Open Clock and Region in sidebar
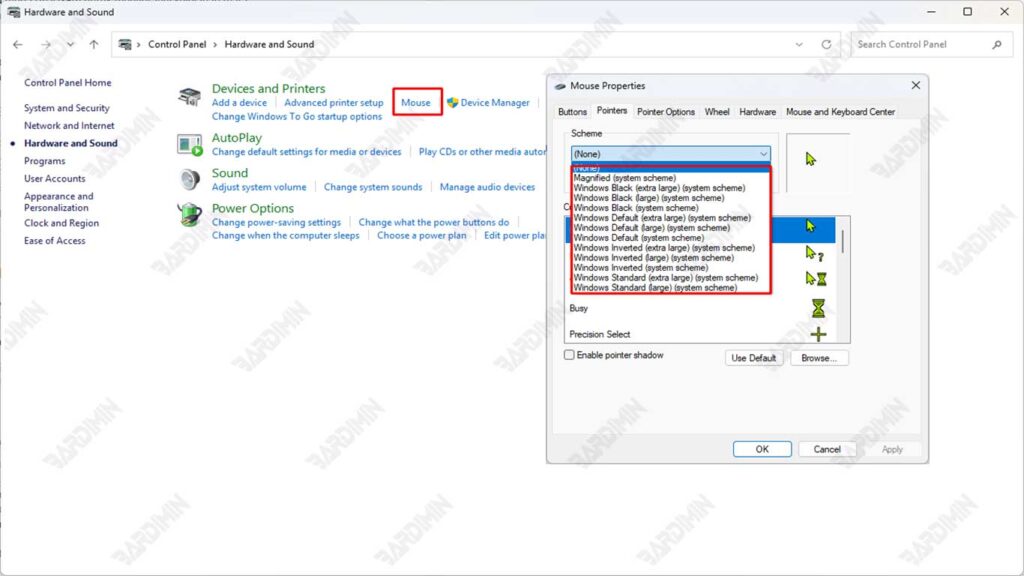 coord(61,223)
